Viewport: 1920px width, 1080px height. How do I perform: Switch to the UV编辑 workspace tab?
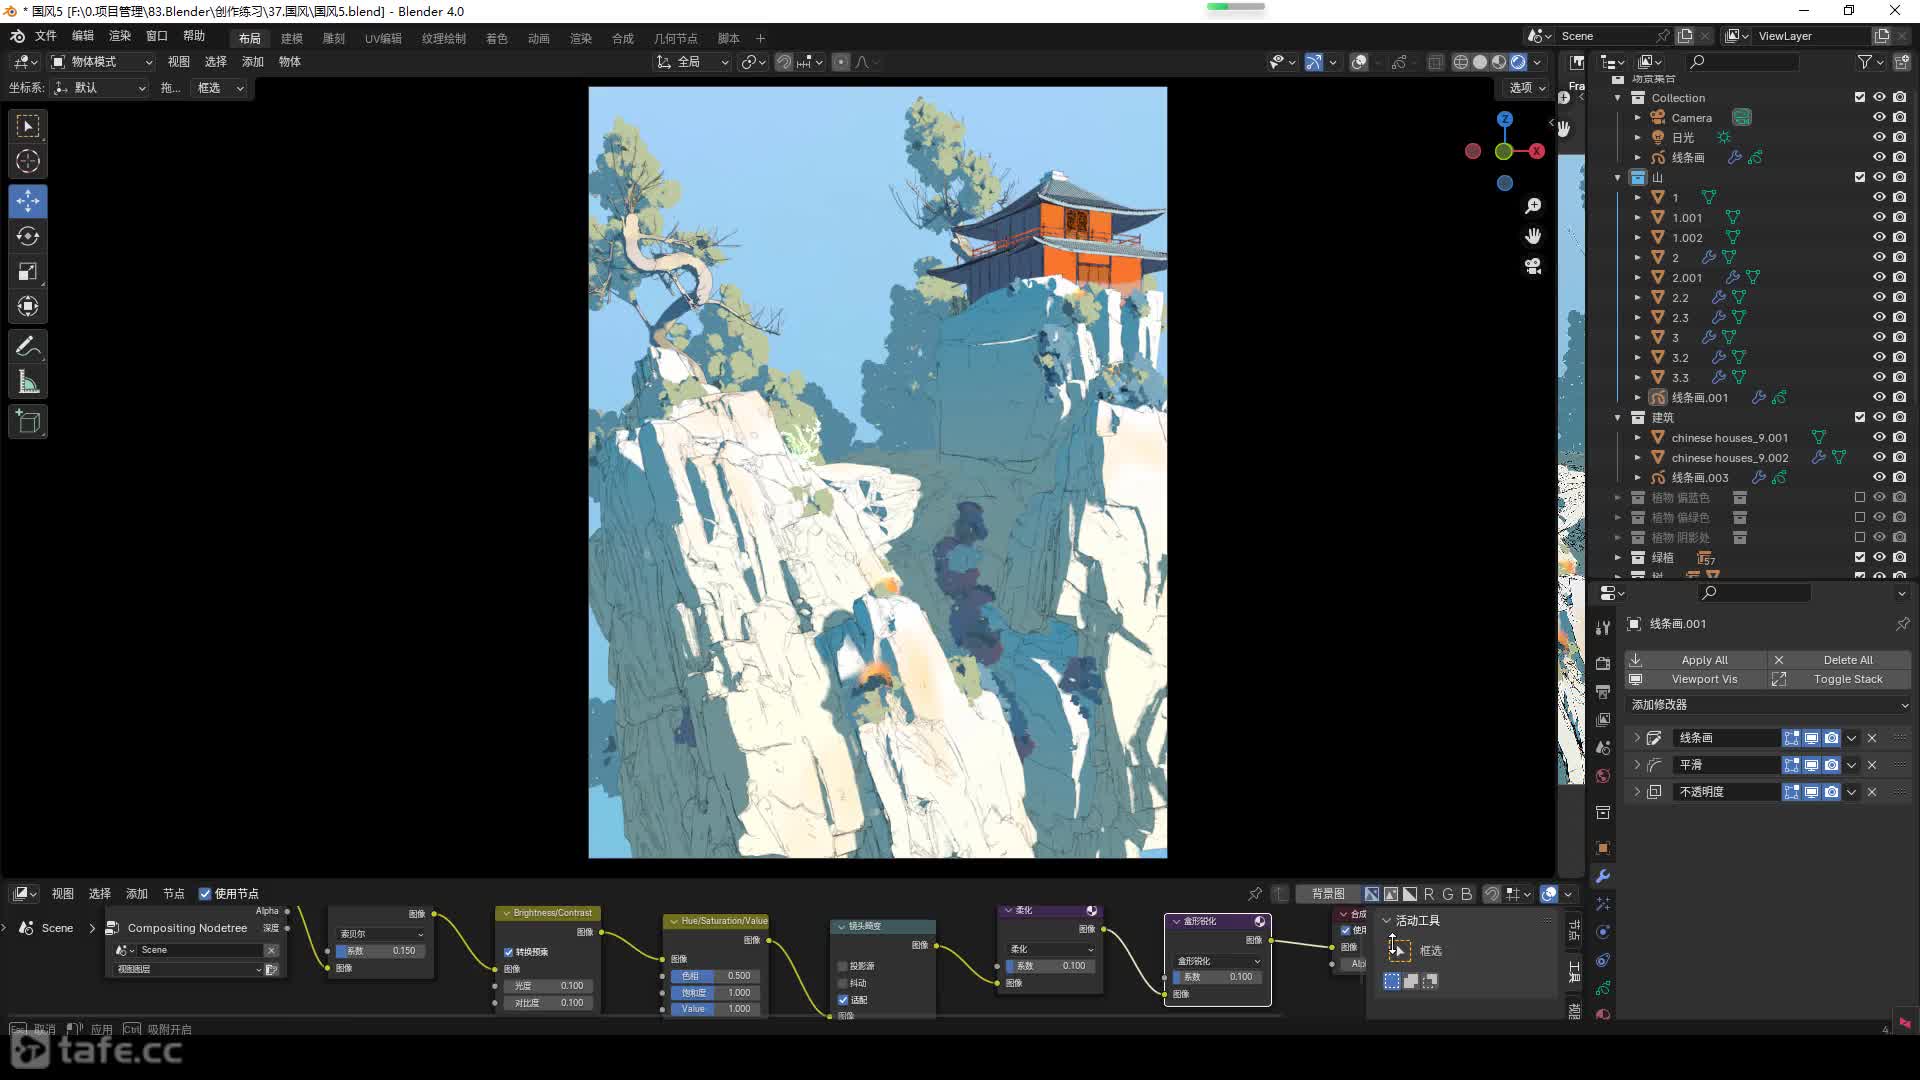pyautogui.click(x=383, y=38)
